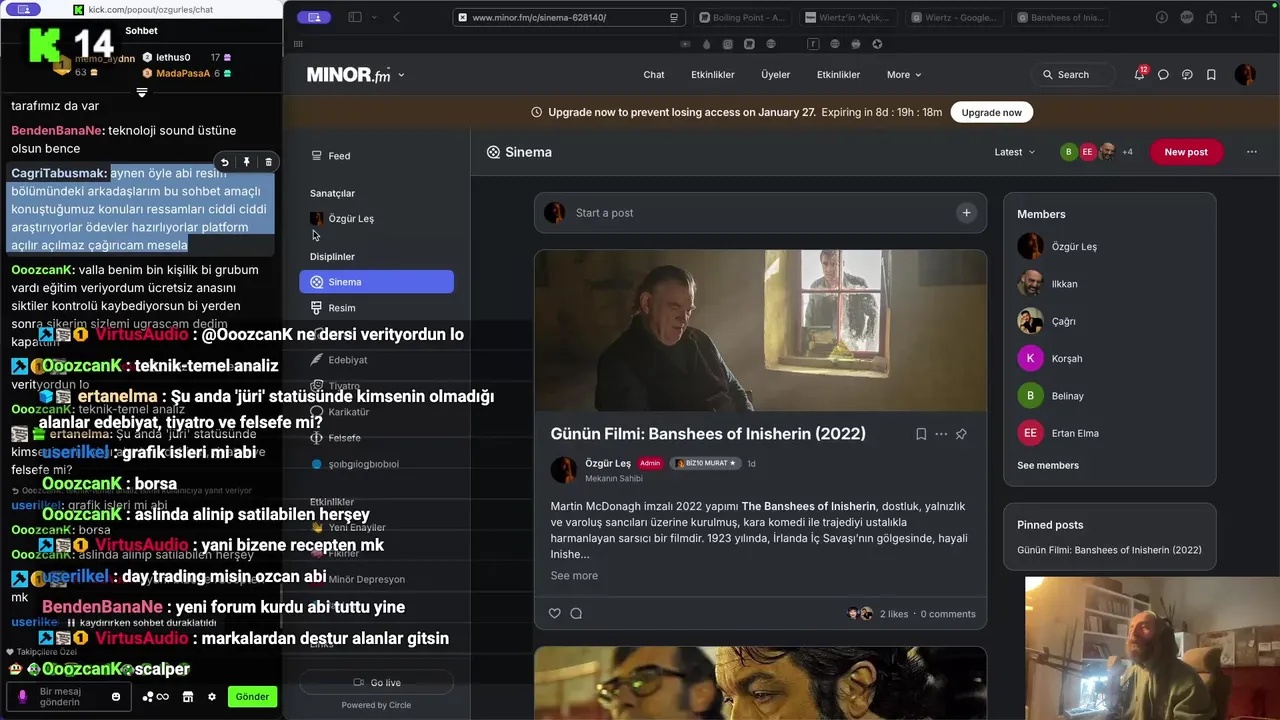Screen dimensions: 1280x720
Task: Open direct messages chat bubble icon
Action: (1163, 75)
